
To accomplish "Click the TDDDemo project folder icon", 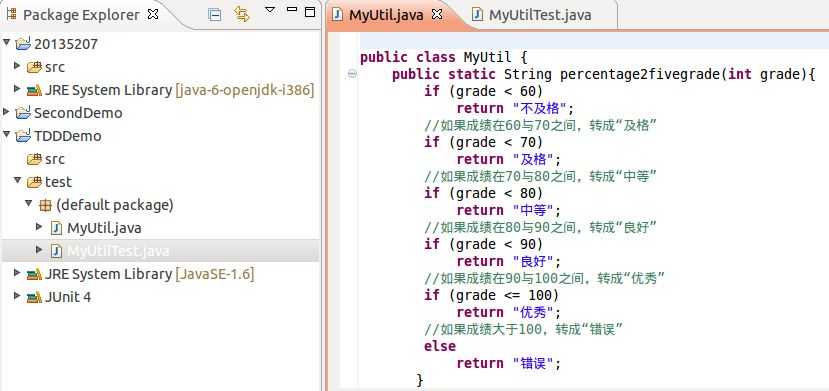I will tap(23, 136).
